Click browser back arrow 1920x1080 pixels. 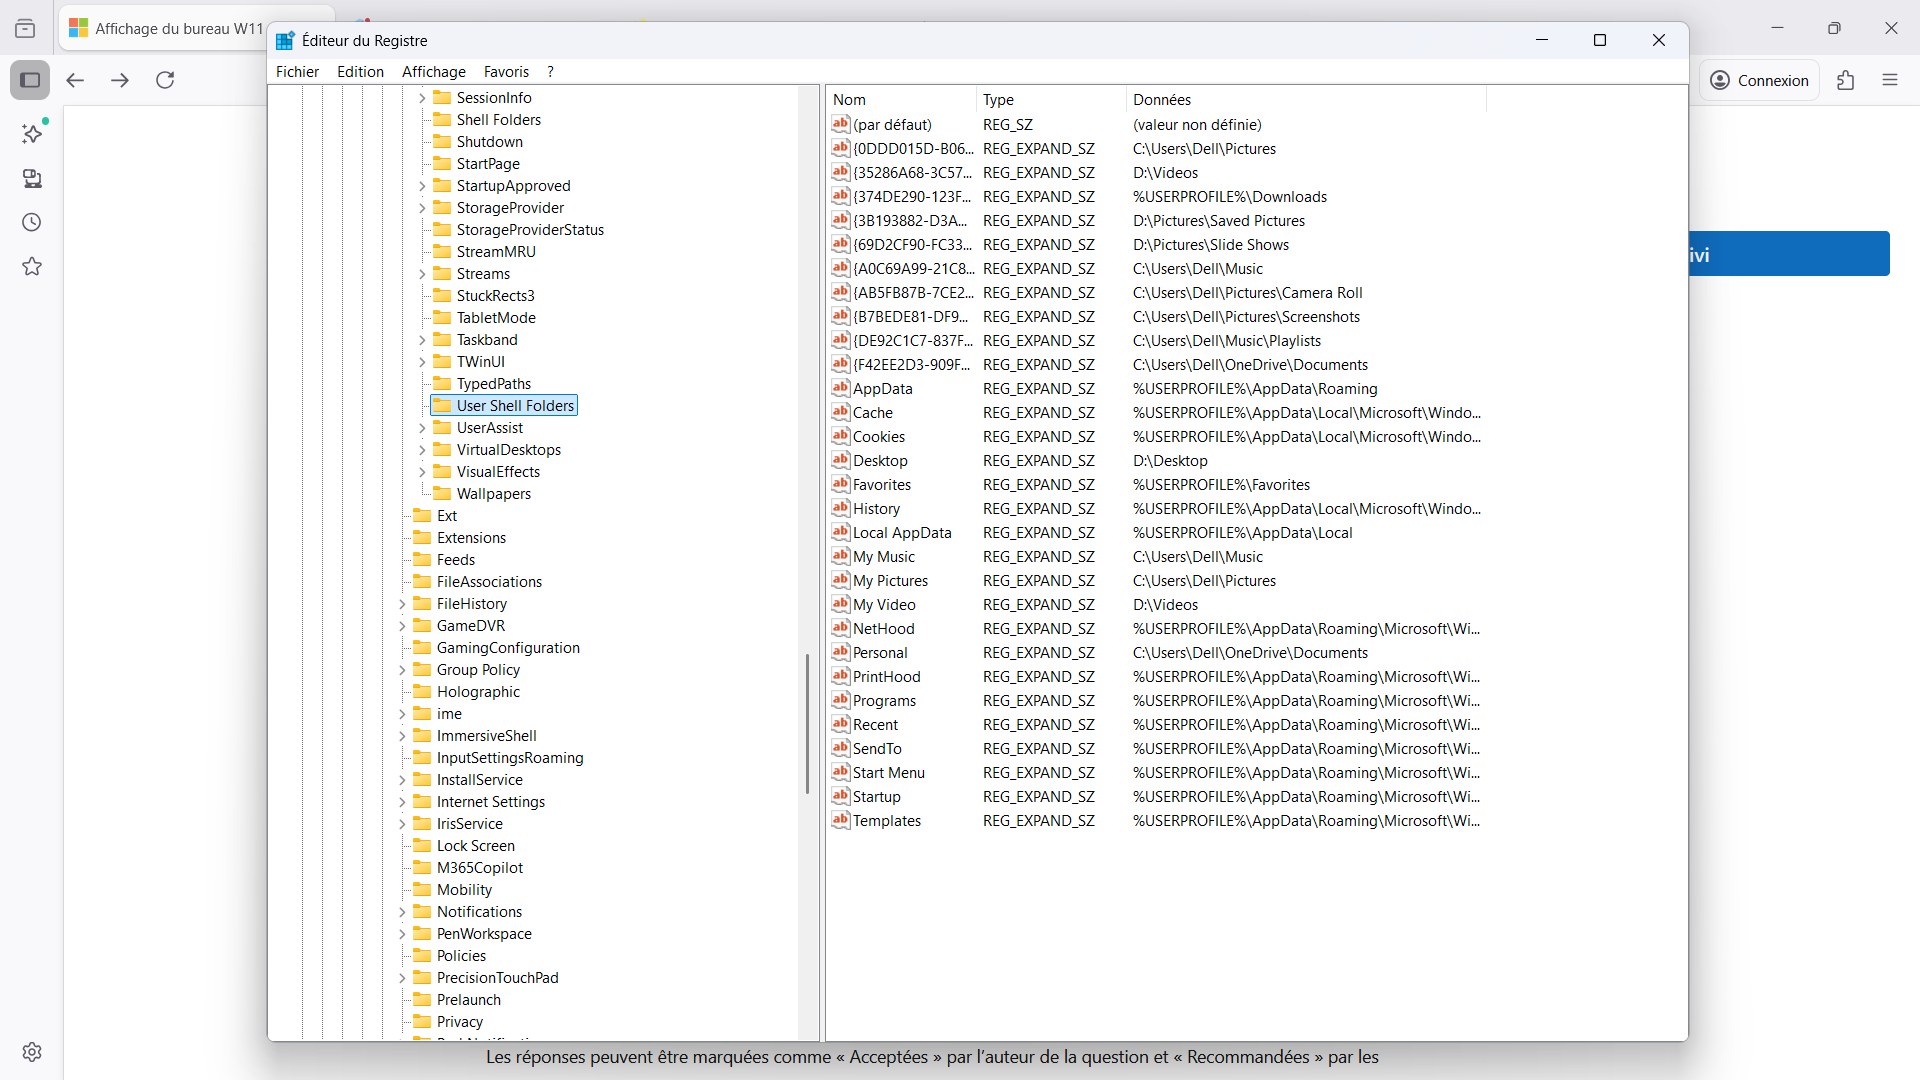click(75, 80)
